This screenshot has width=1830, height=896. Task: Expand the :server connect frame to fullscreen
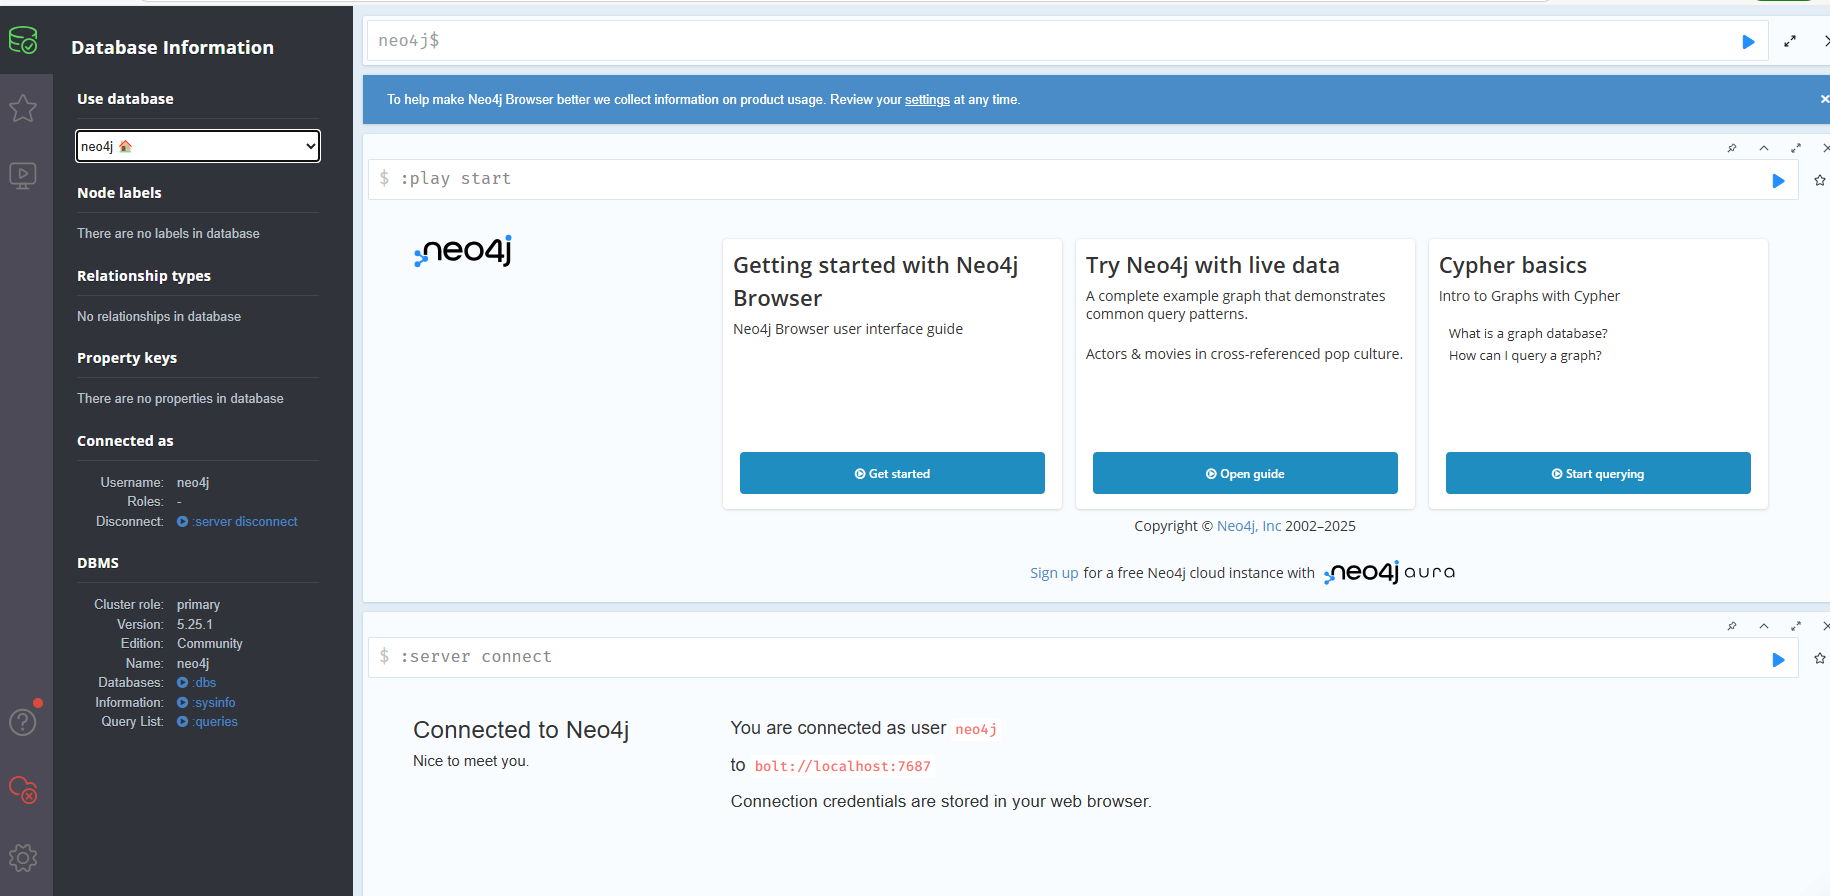pyautogui.click(x=1796, y=626)
